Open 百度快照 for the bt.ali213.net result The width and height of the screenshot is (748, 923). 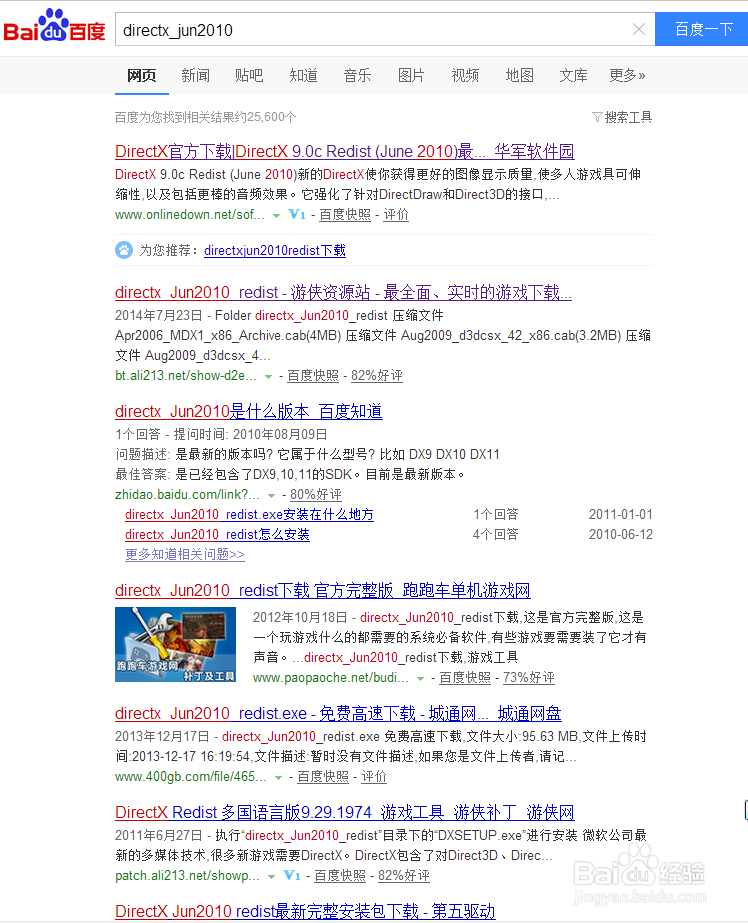[313, 376]
